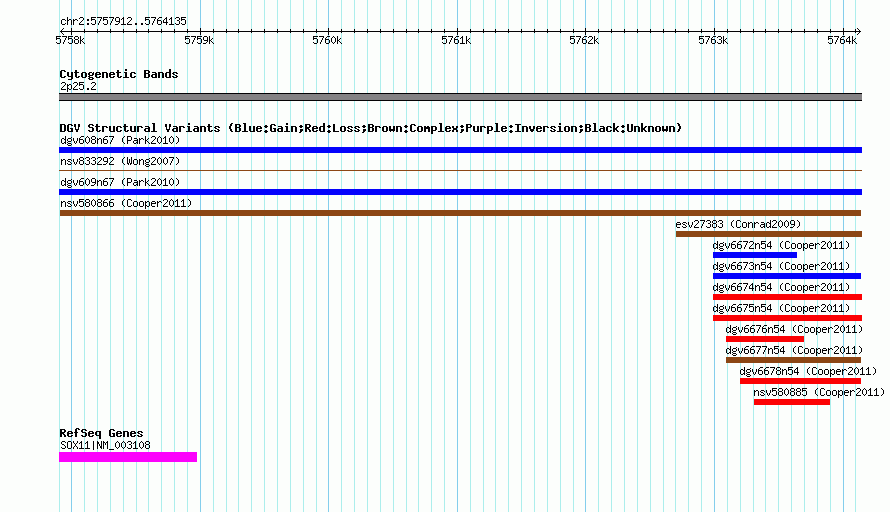Image resolution: width=890 pixels, height=512 pixels.
Task: Click the dgv6673n54 blue gain bar
Action: coord(787,276)
